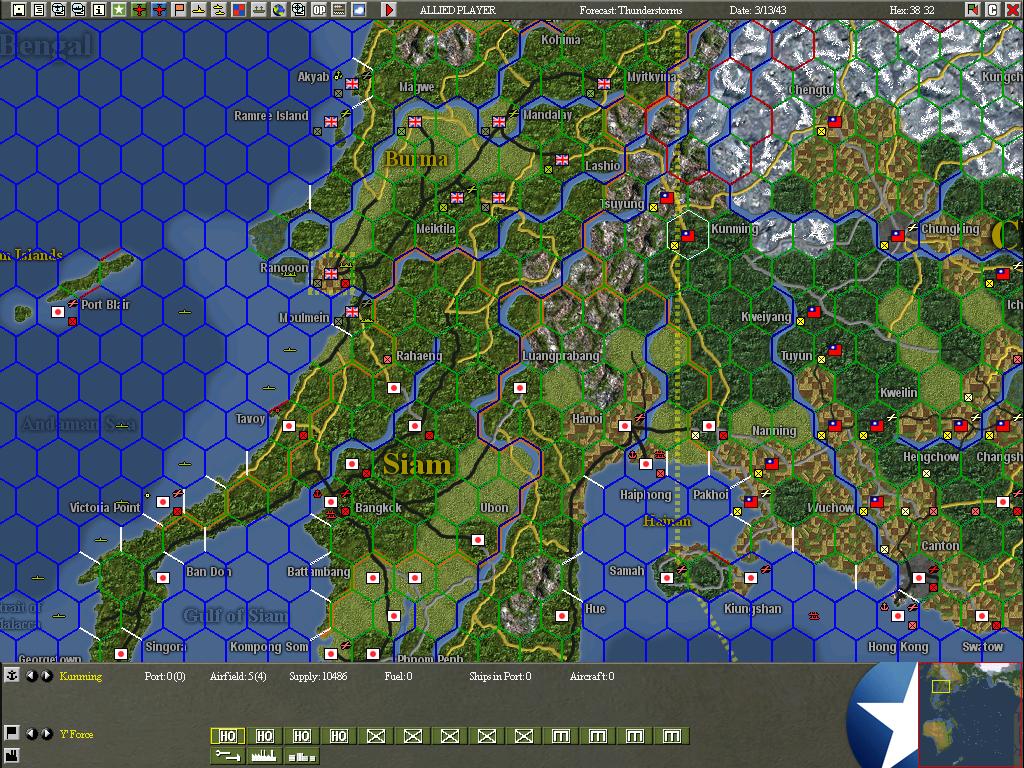Click the British flag at Myitkyina

(x=604, y=84)
